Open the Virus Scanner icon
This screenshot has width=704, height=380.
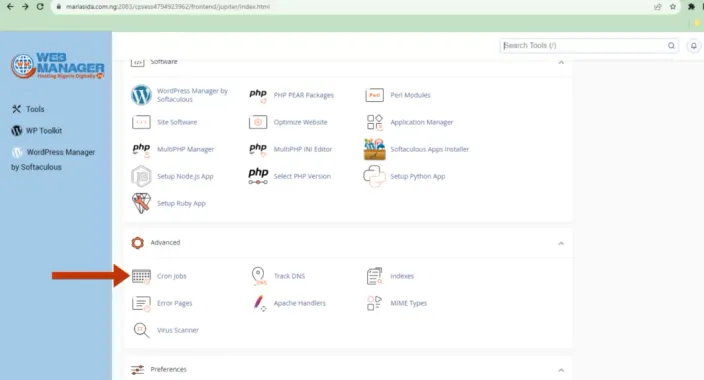(x=141, y=330)
